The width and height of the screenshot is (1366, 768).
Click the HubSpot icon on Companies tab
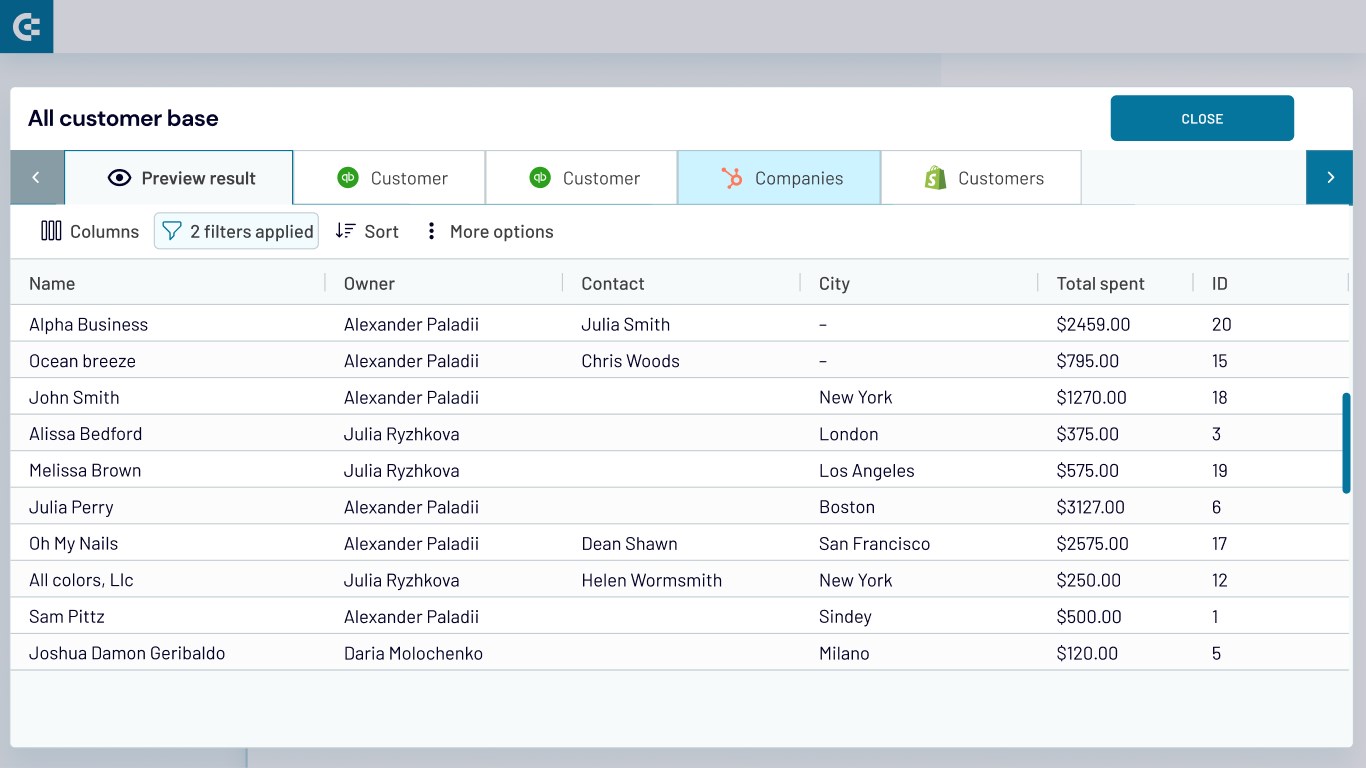[x=732, y=178]
